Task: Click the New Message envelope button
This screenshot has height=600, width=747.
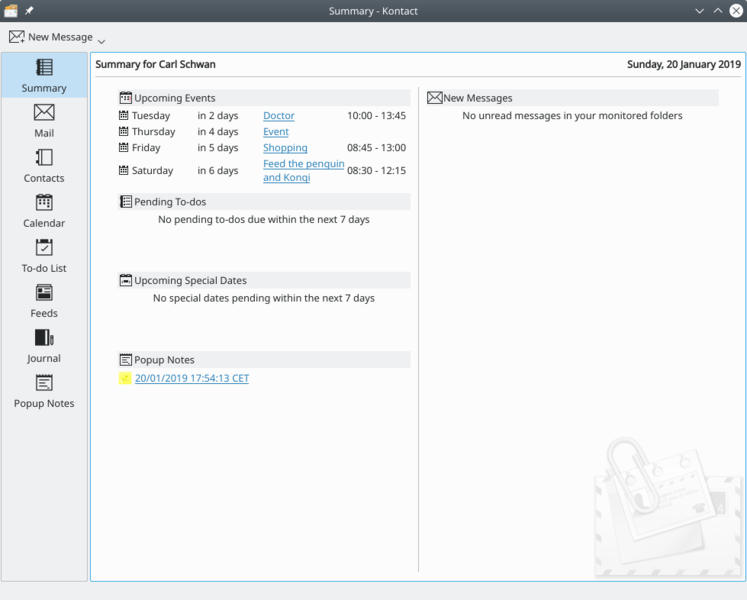Action: 50,37
